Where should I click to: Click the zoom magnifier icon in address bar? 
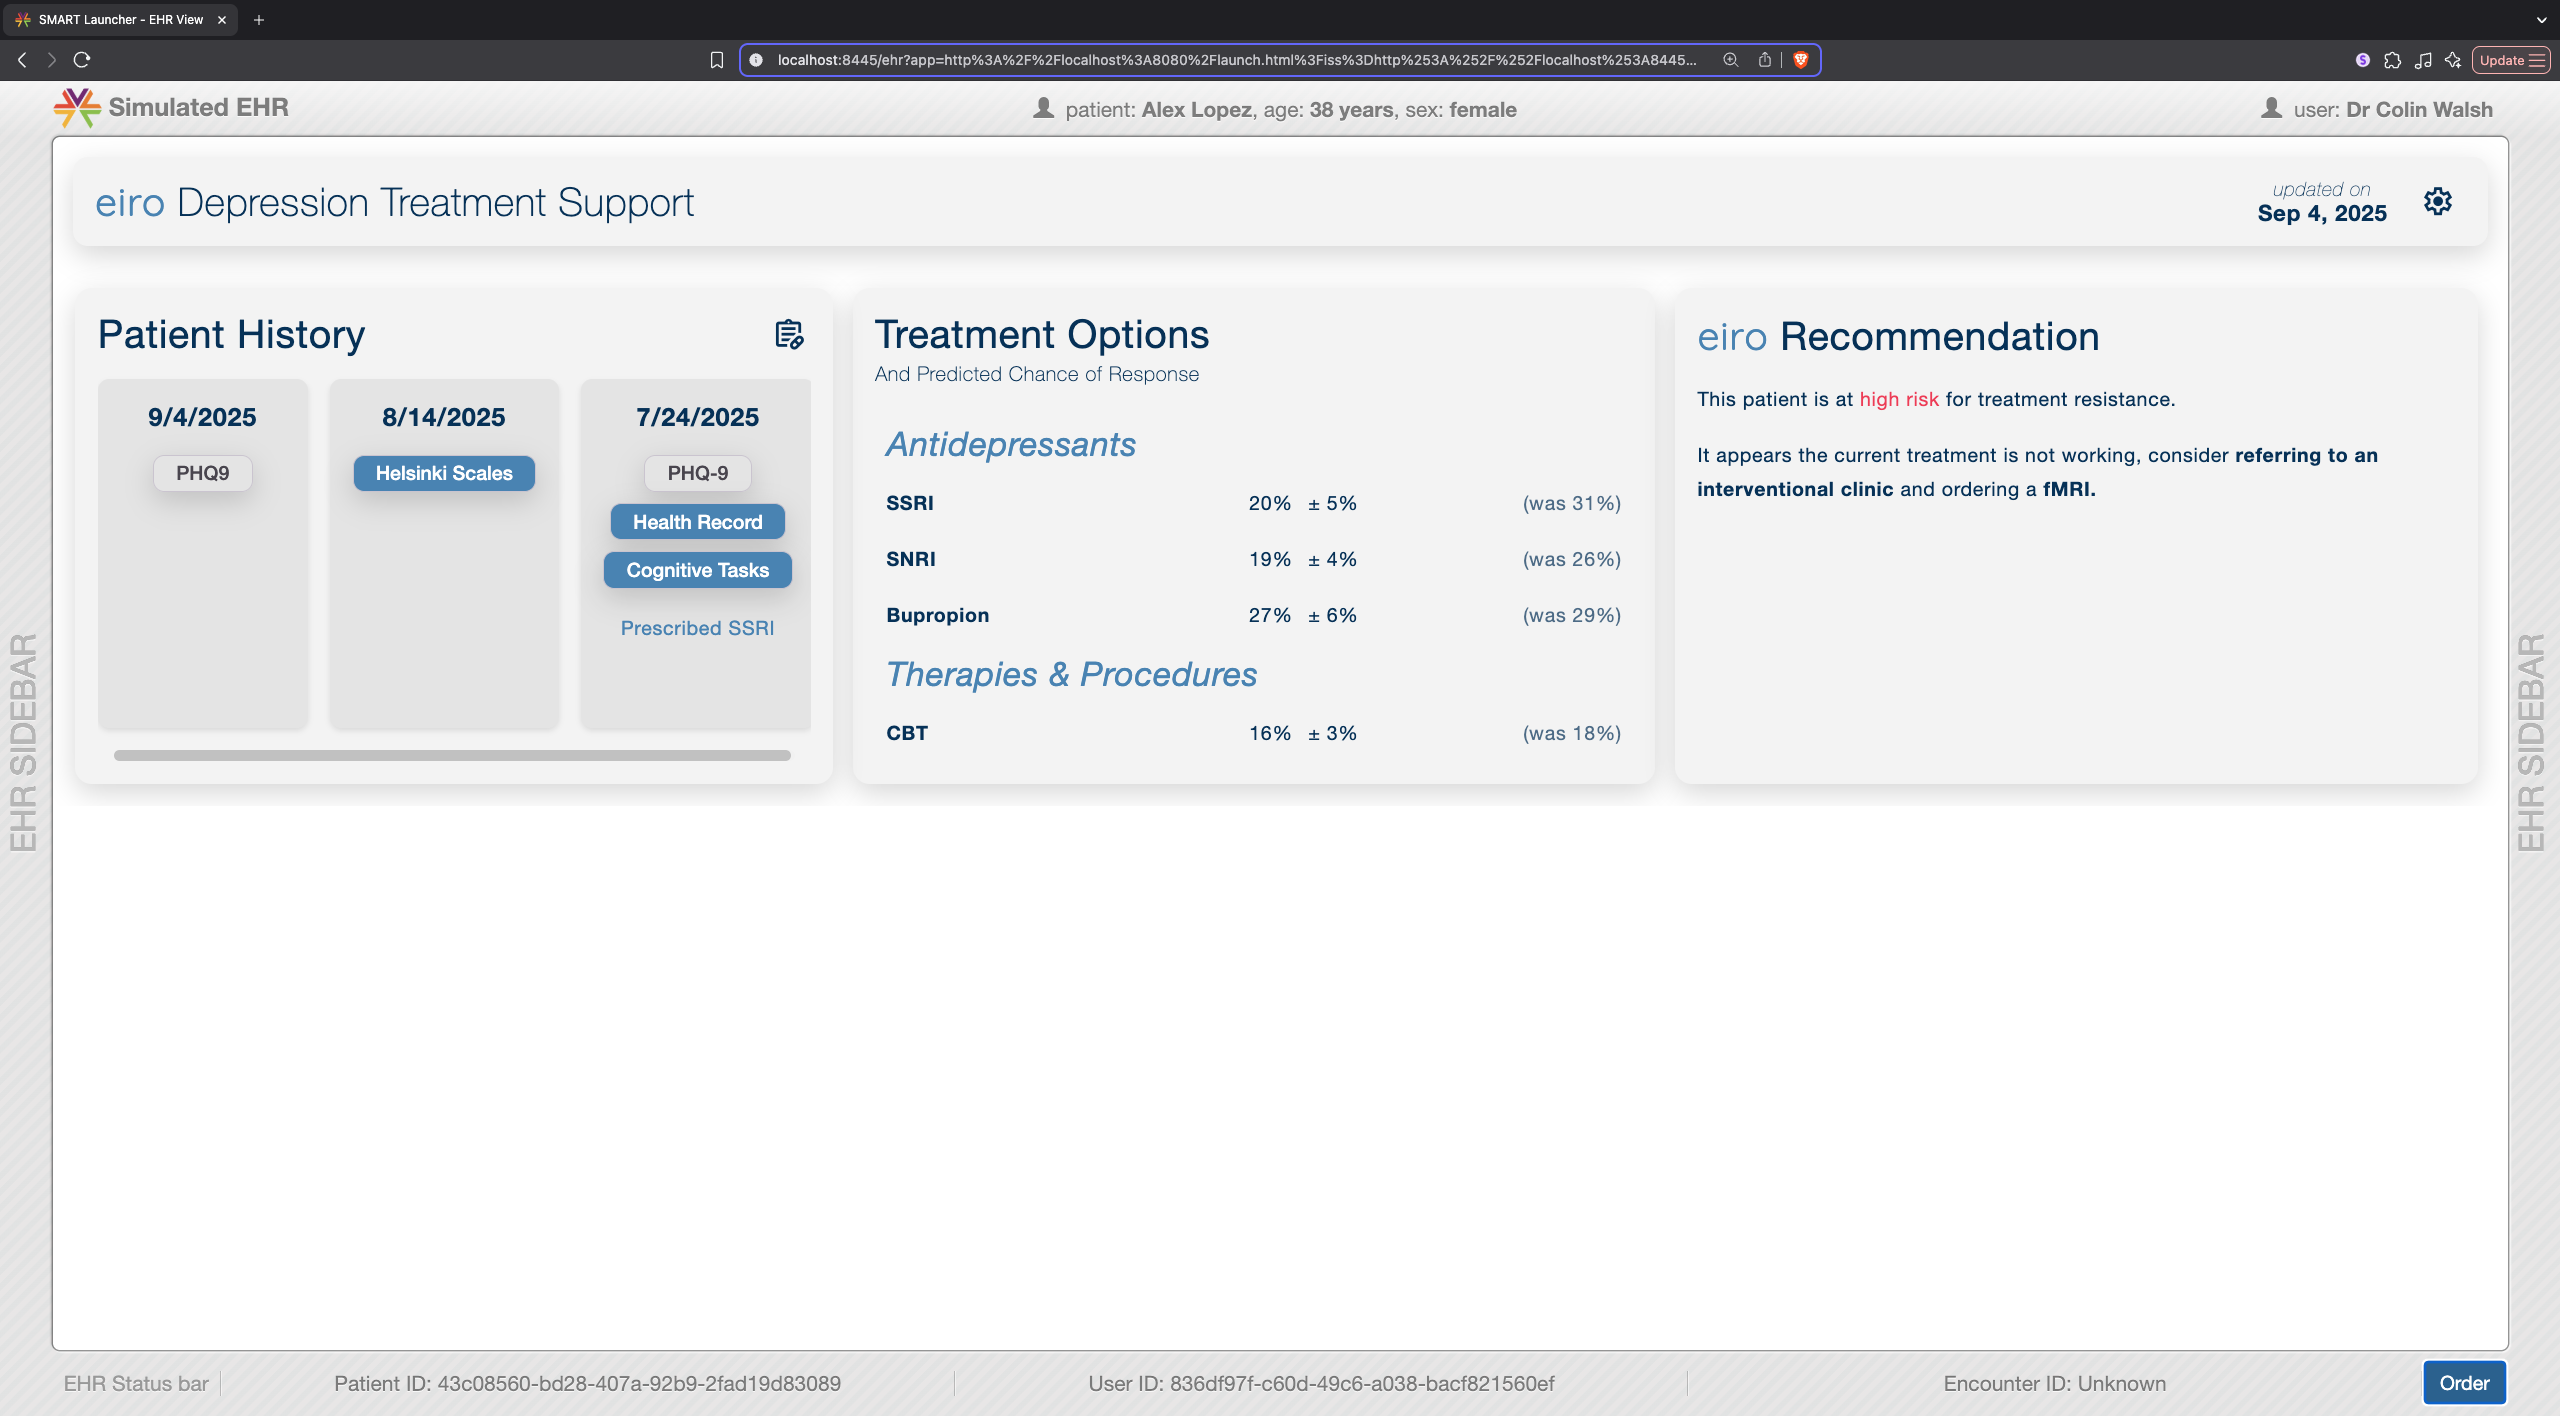pos(1730,60)
